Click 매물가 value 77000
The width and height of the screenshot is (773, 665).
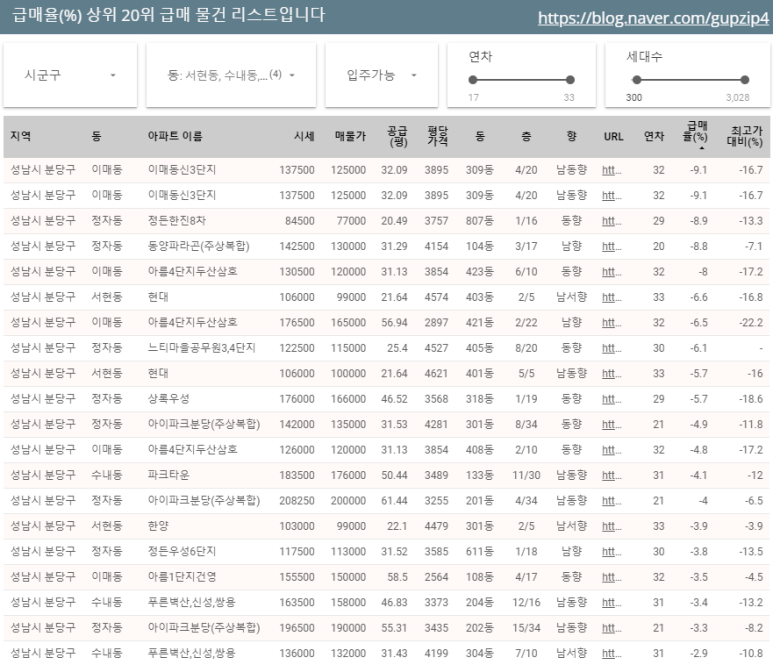pyautogui.click(x=351, y=221)
